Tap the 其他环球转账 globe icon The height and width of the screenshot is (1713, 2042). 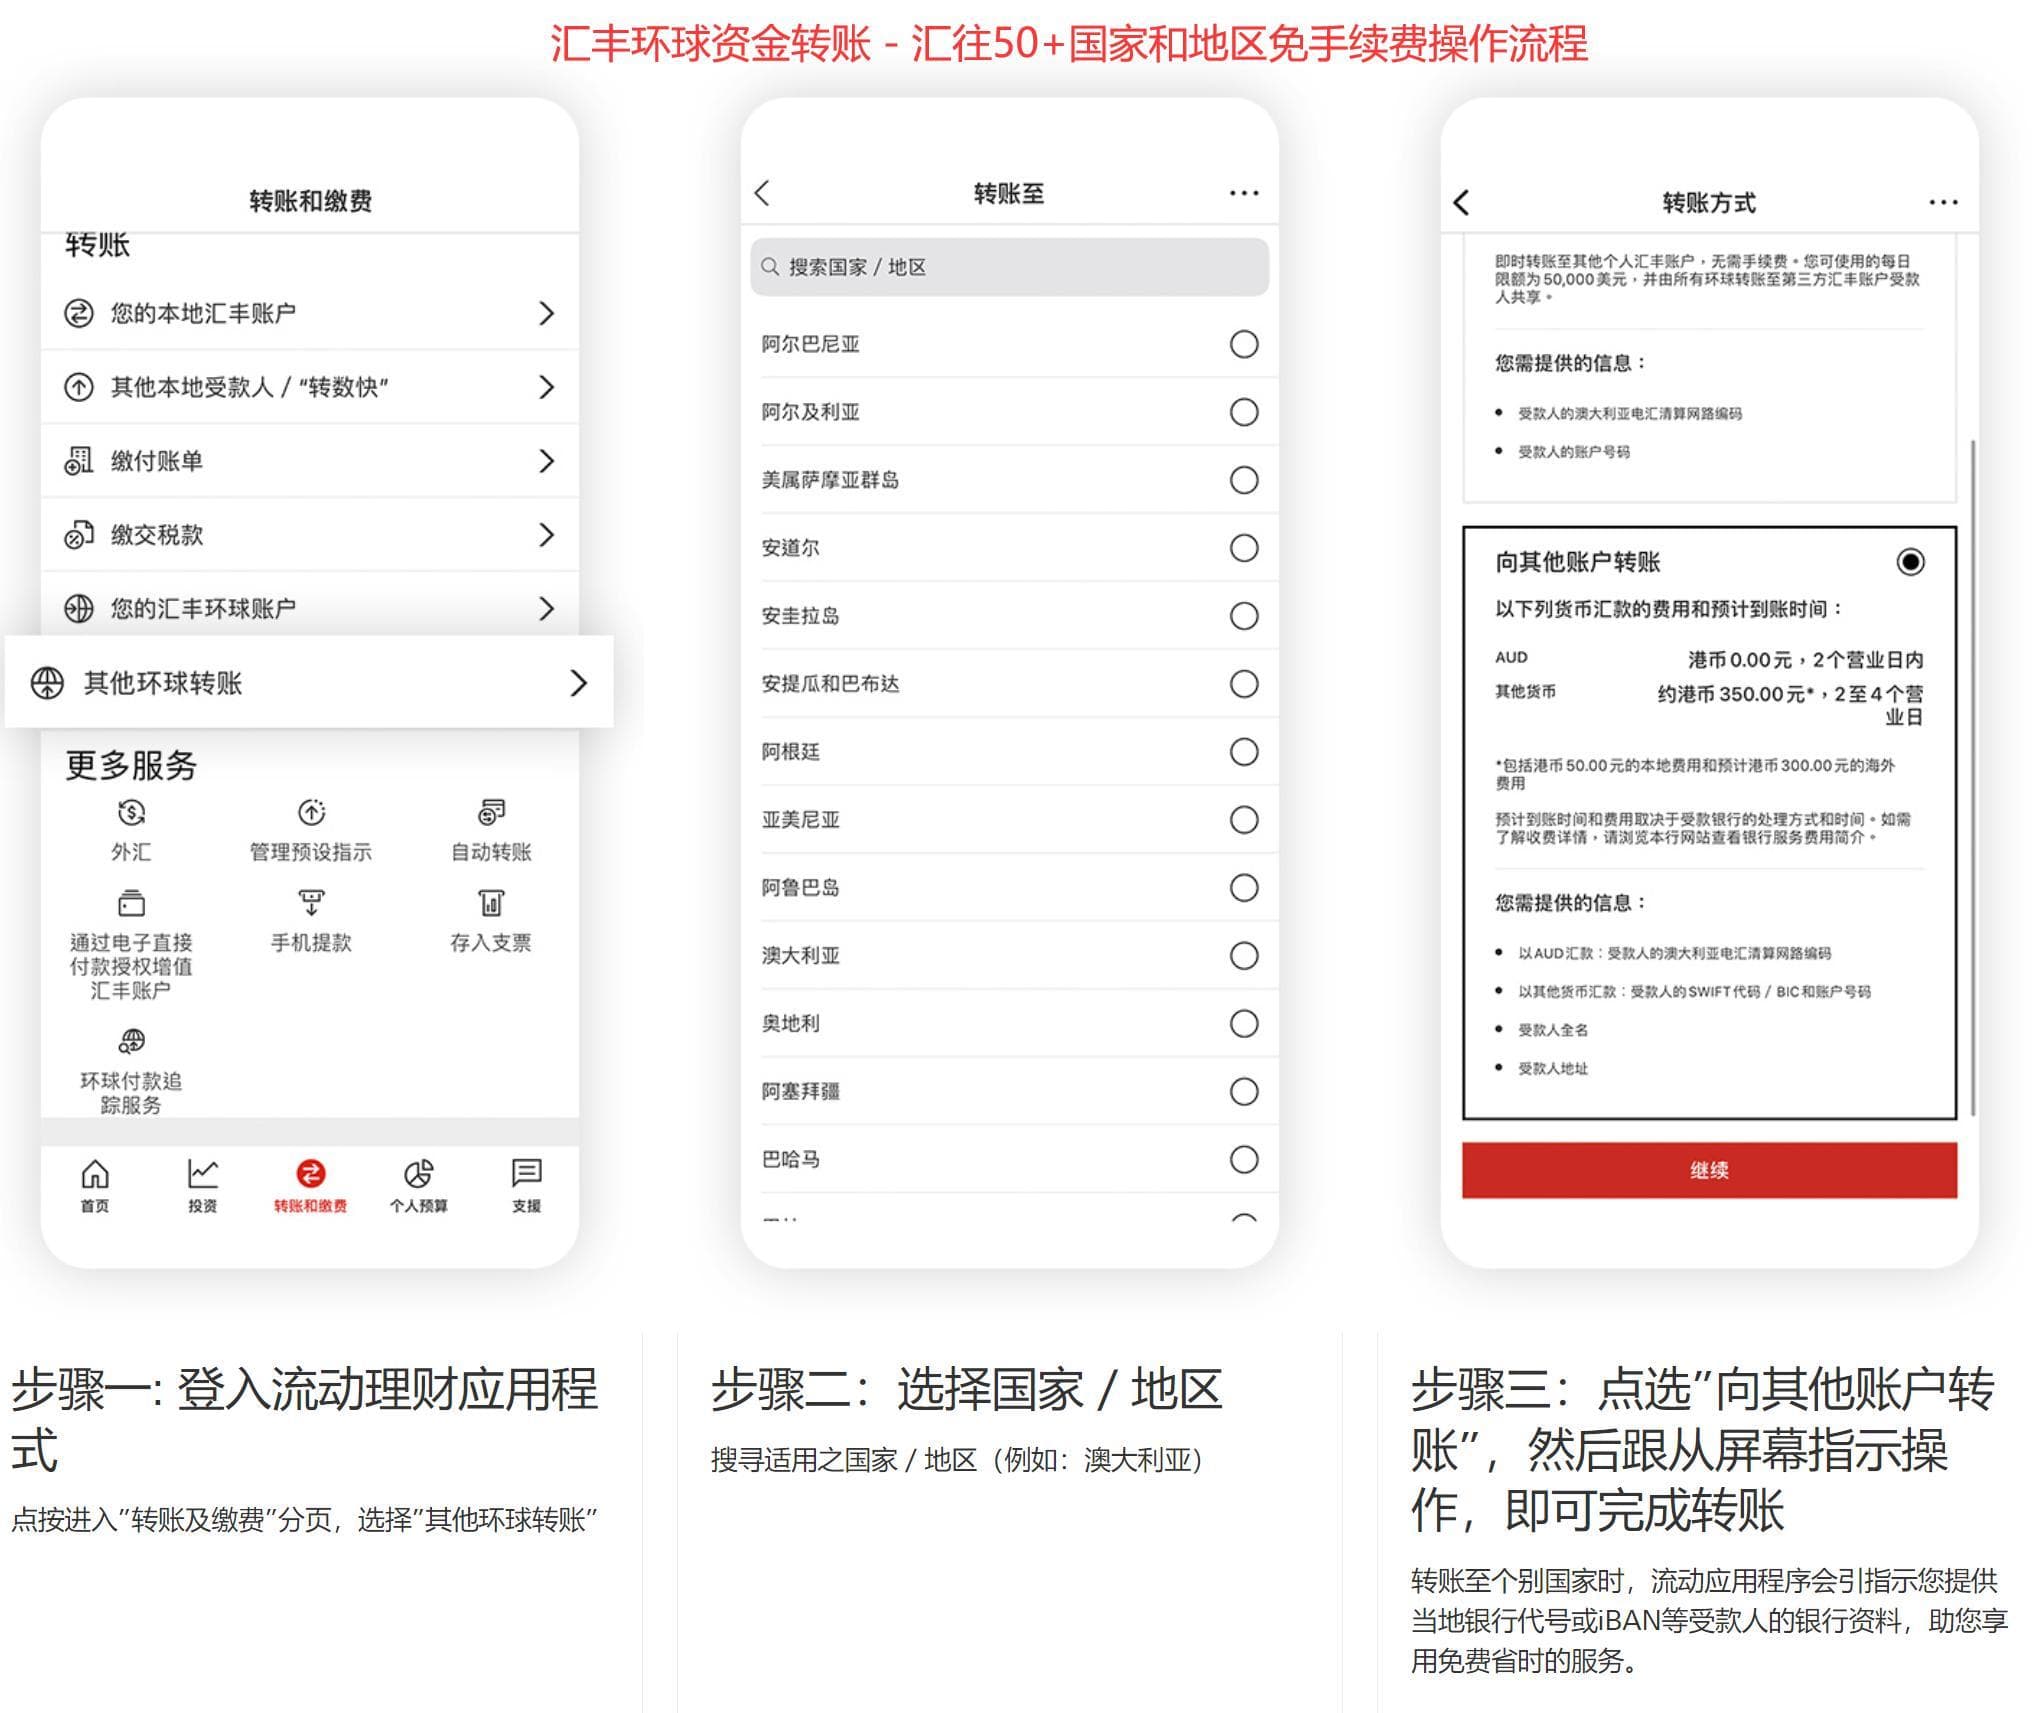coord(47,683)
